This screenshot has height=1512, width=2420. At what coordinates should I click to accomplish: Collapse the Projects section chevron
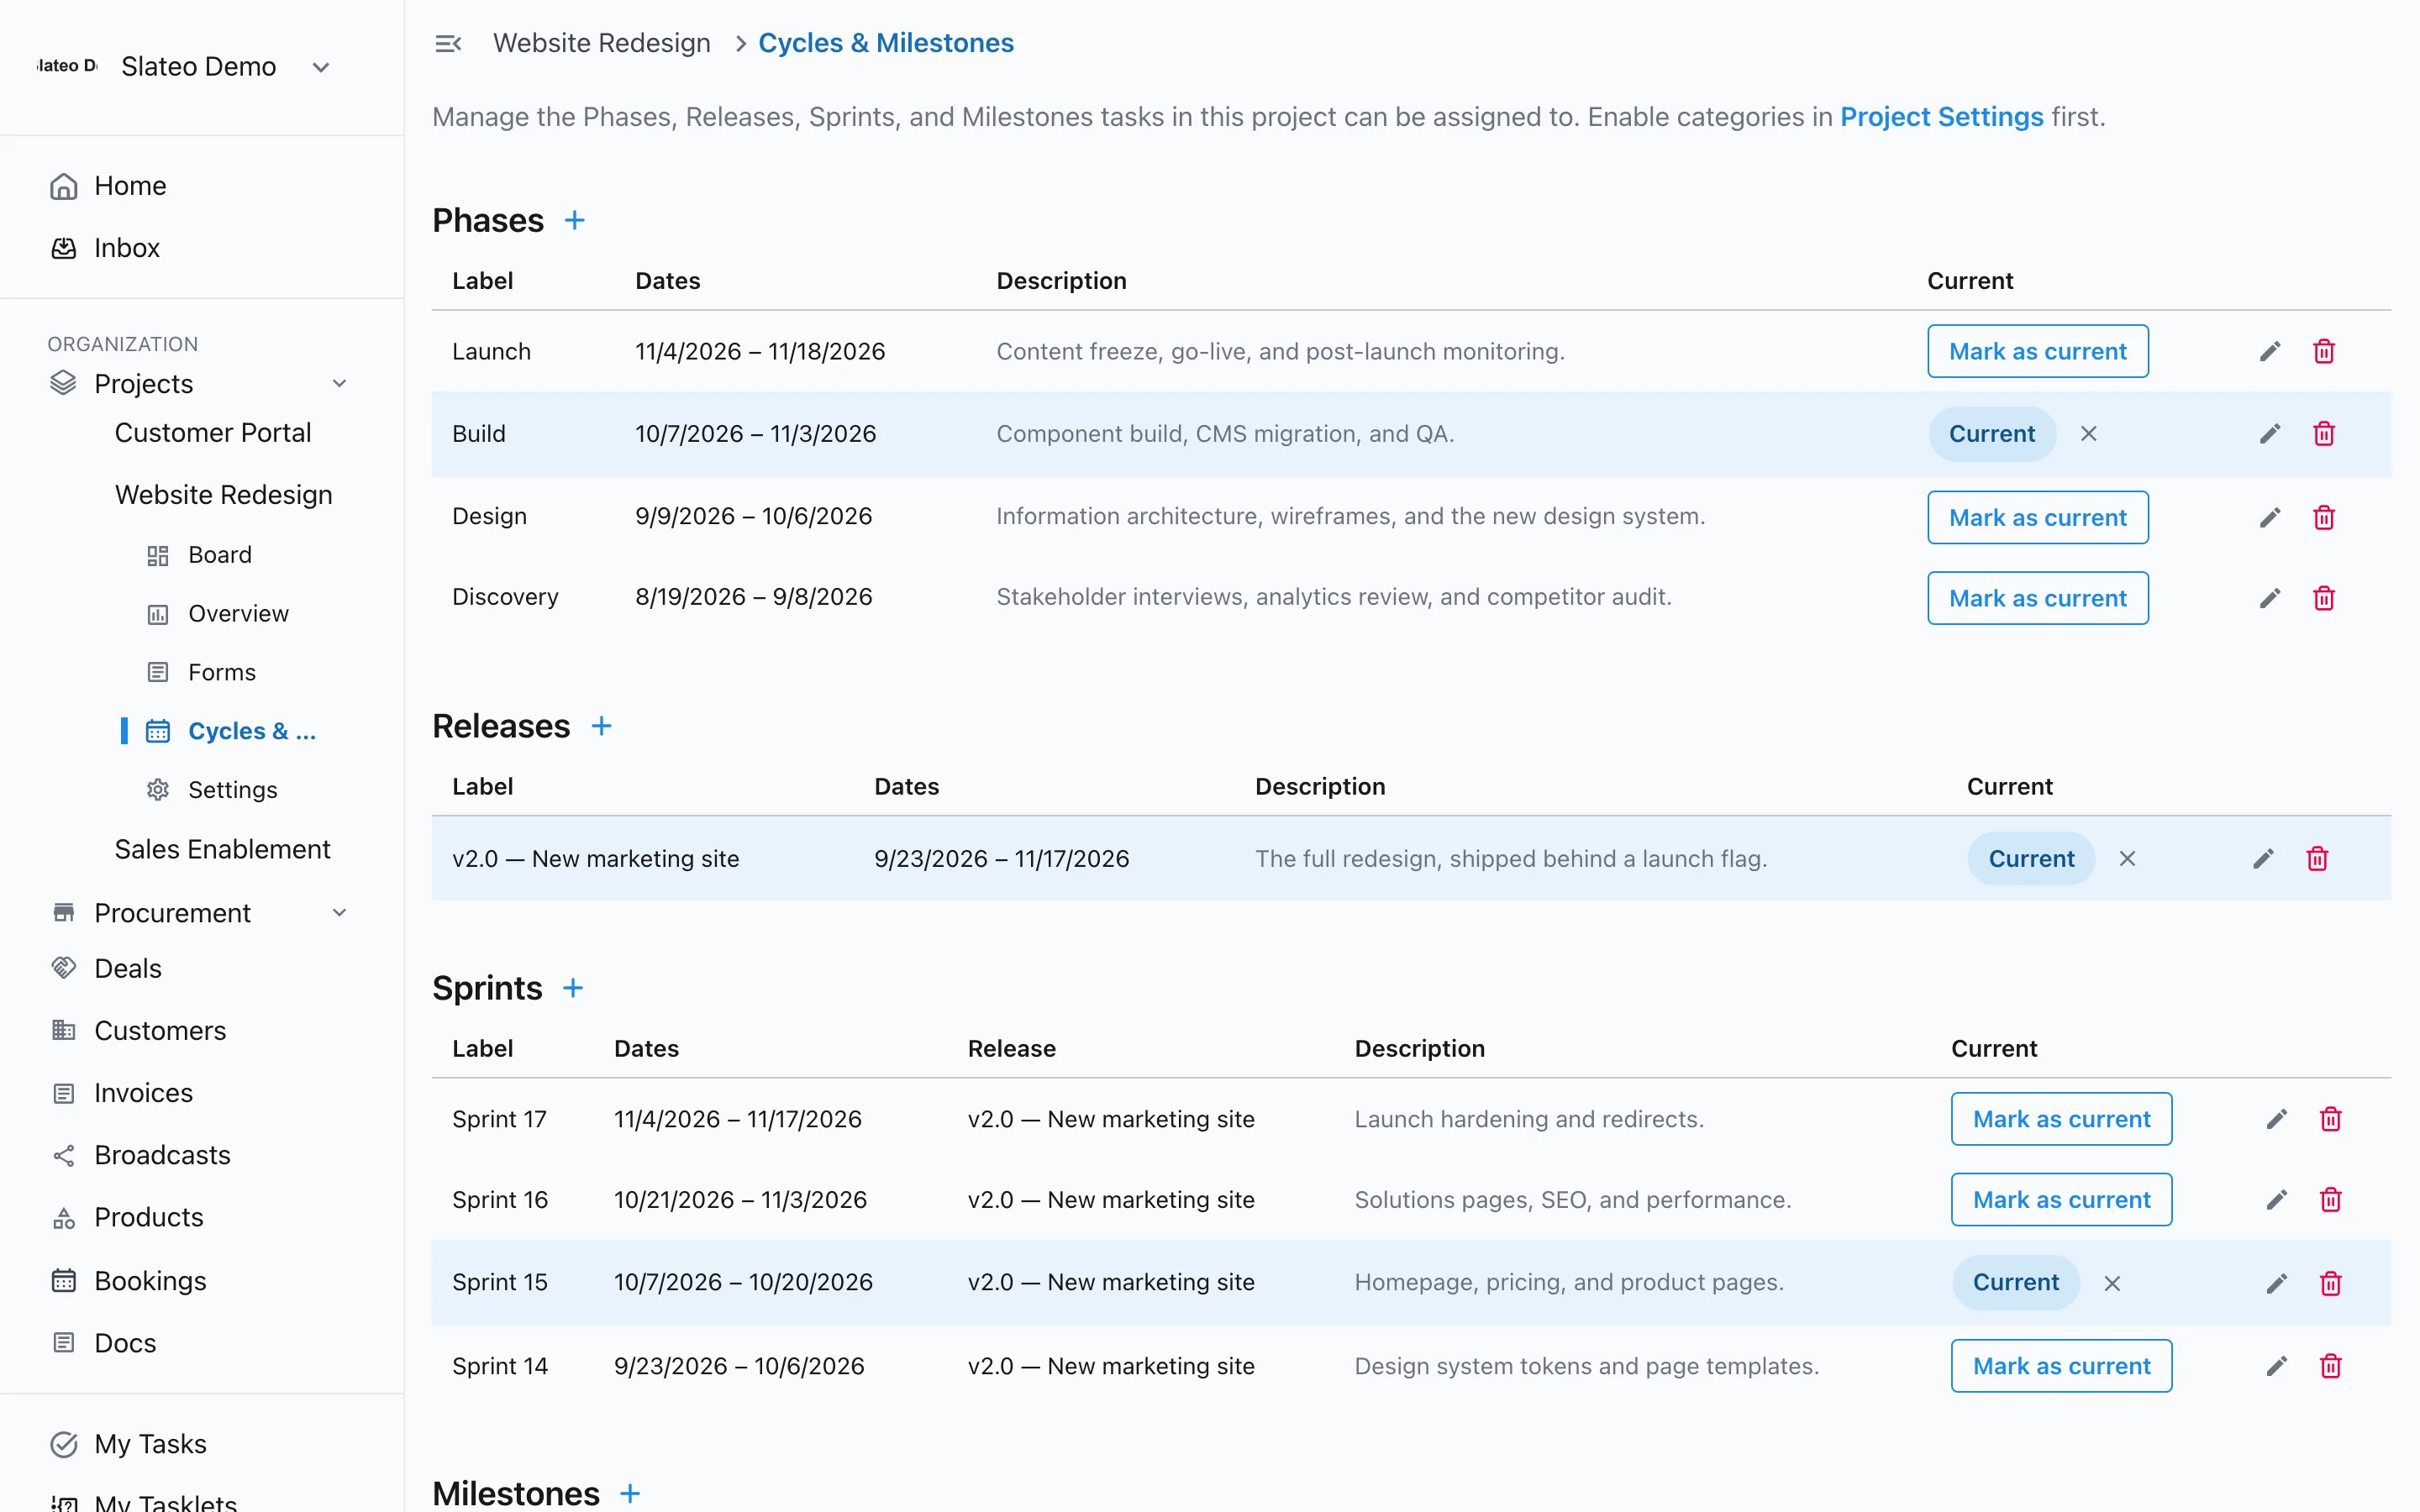tap(339, 383)
